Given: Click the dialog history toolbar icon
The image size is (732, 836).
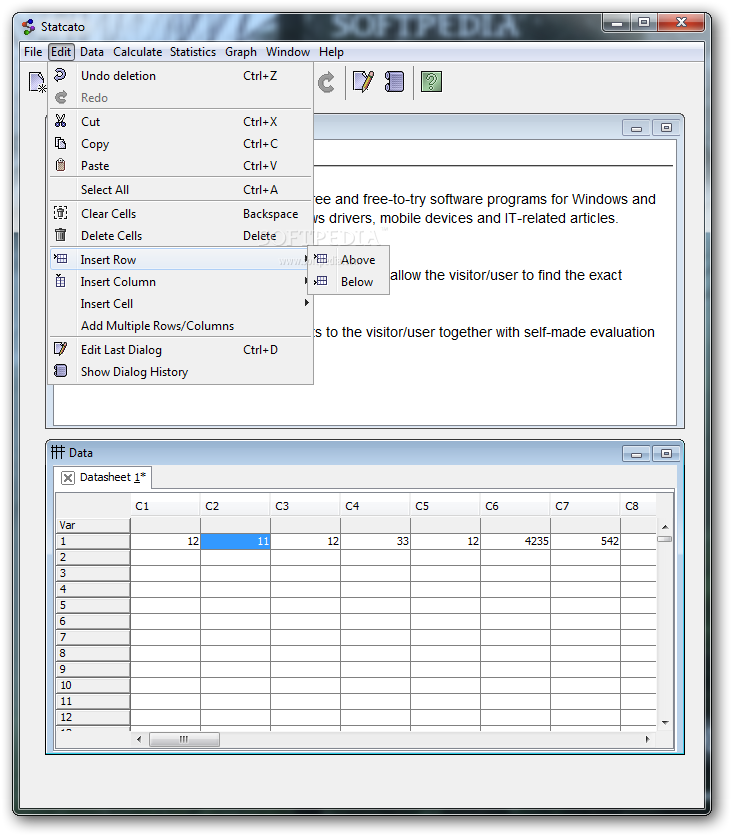Looking at the screenshot, I should click(394, 82).
